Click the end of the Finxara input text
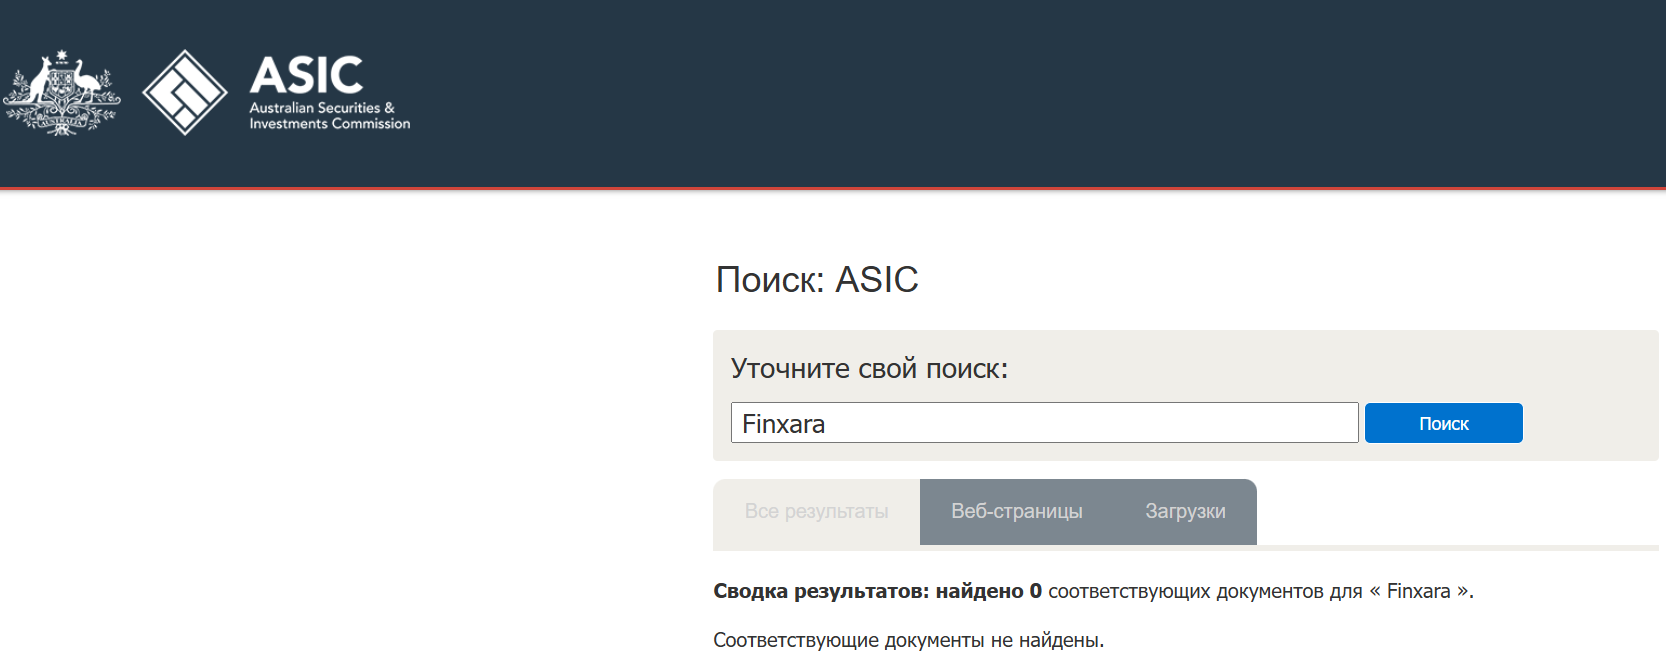 (826, 424)
